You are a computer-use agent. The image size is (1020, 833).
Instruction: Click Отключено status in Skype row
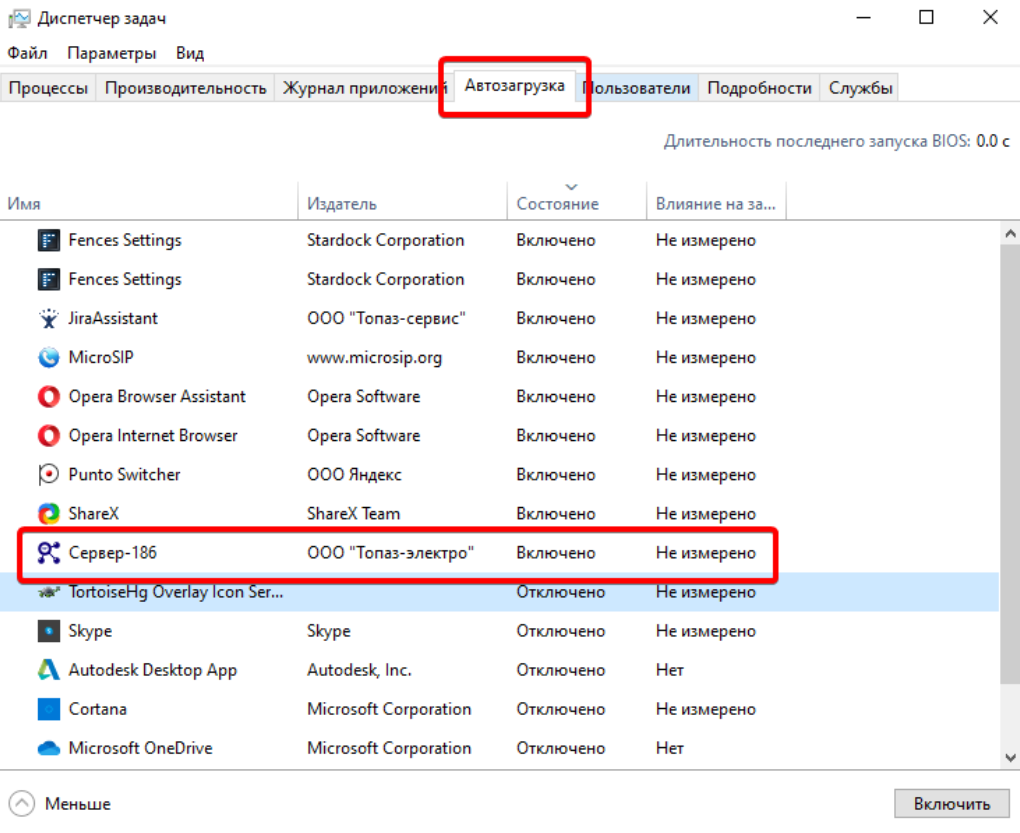click(x=561, y=631)
